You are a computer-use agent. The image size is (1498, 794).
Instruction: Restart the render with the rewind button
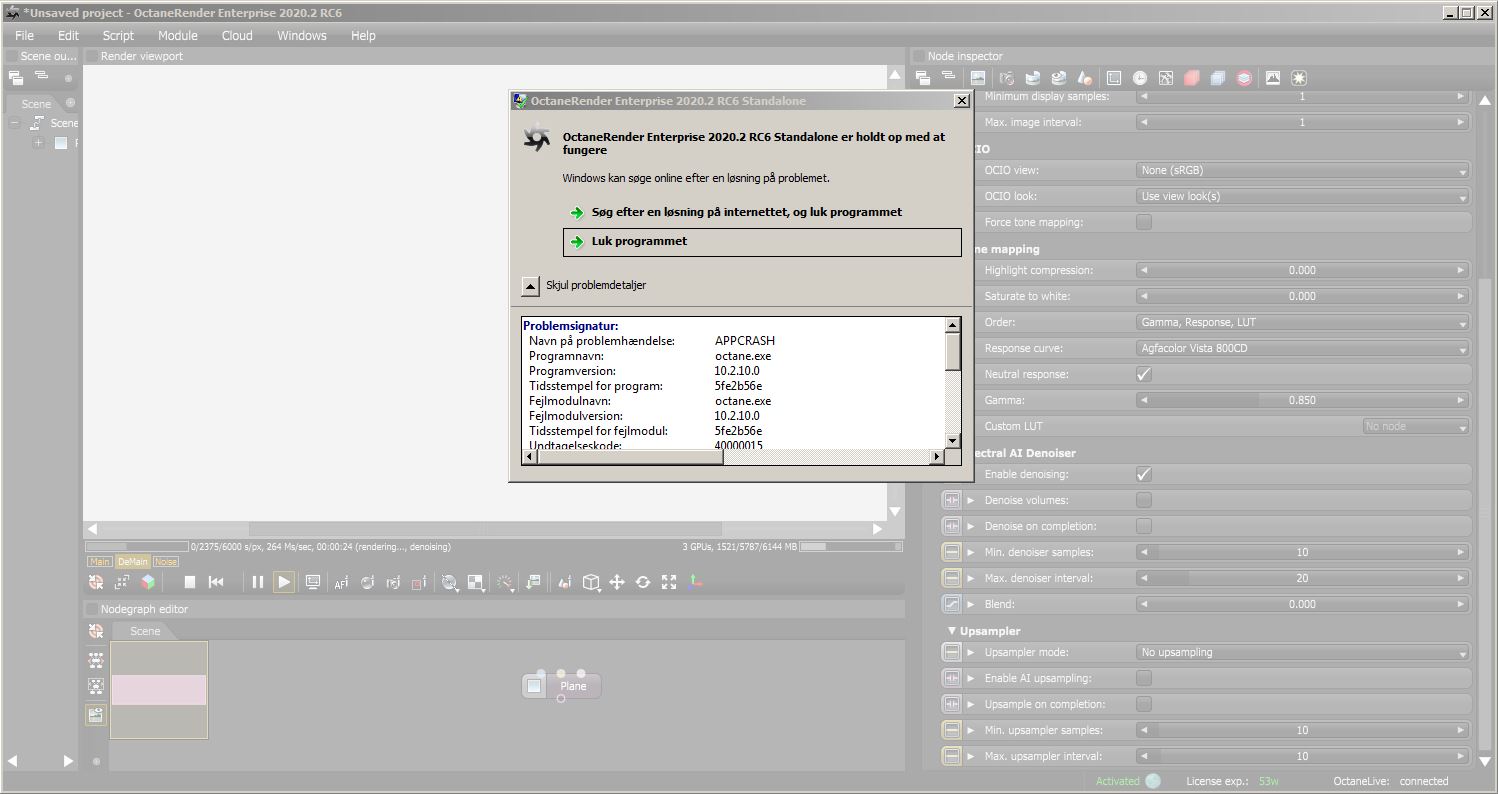click(x=216, y=582)
